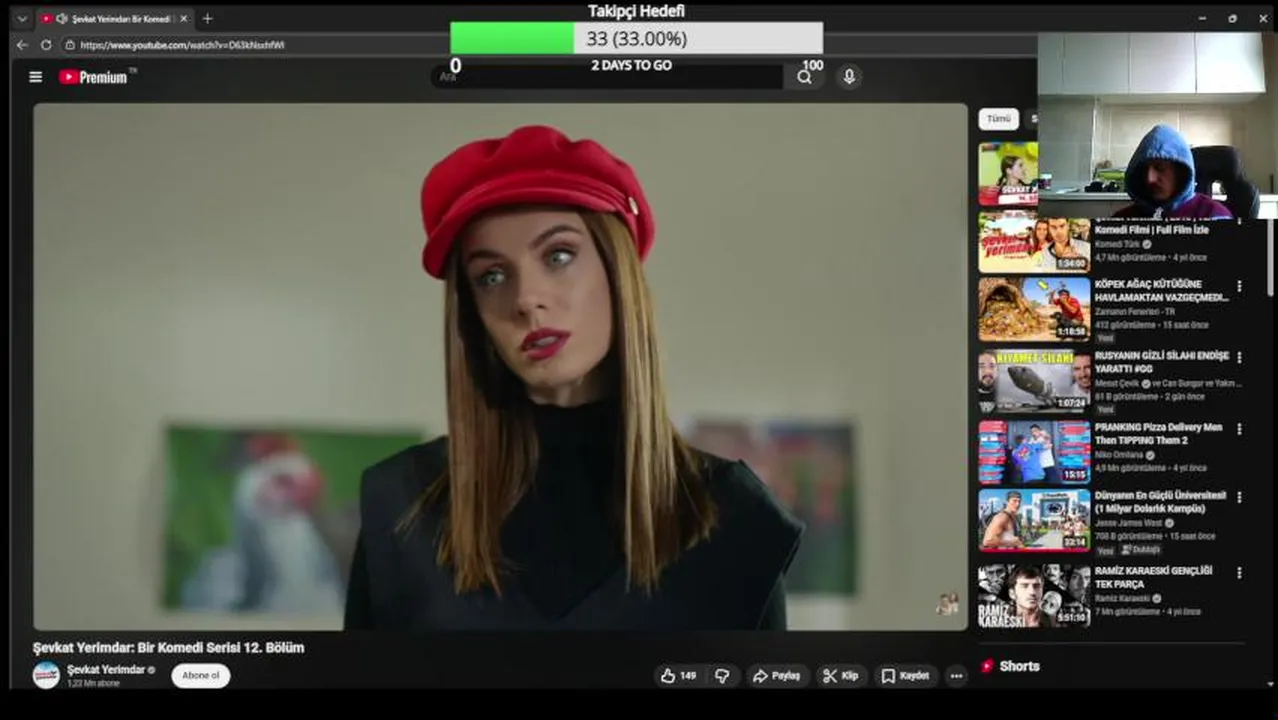
Task: Share the video using Paylaş button
Action: 776,676
